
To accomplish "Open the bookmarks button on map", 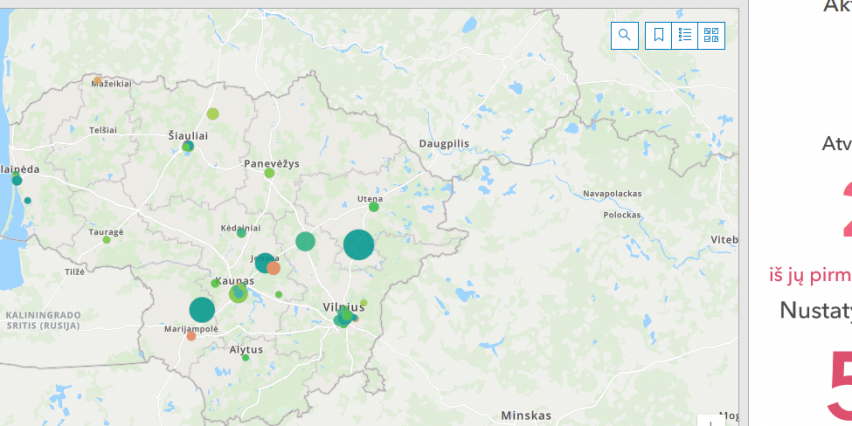I will [x=659, y=36].
